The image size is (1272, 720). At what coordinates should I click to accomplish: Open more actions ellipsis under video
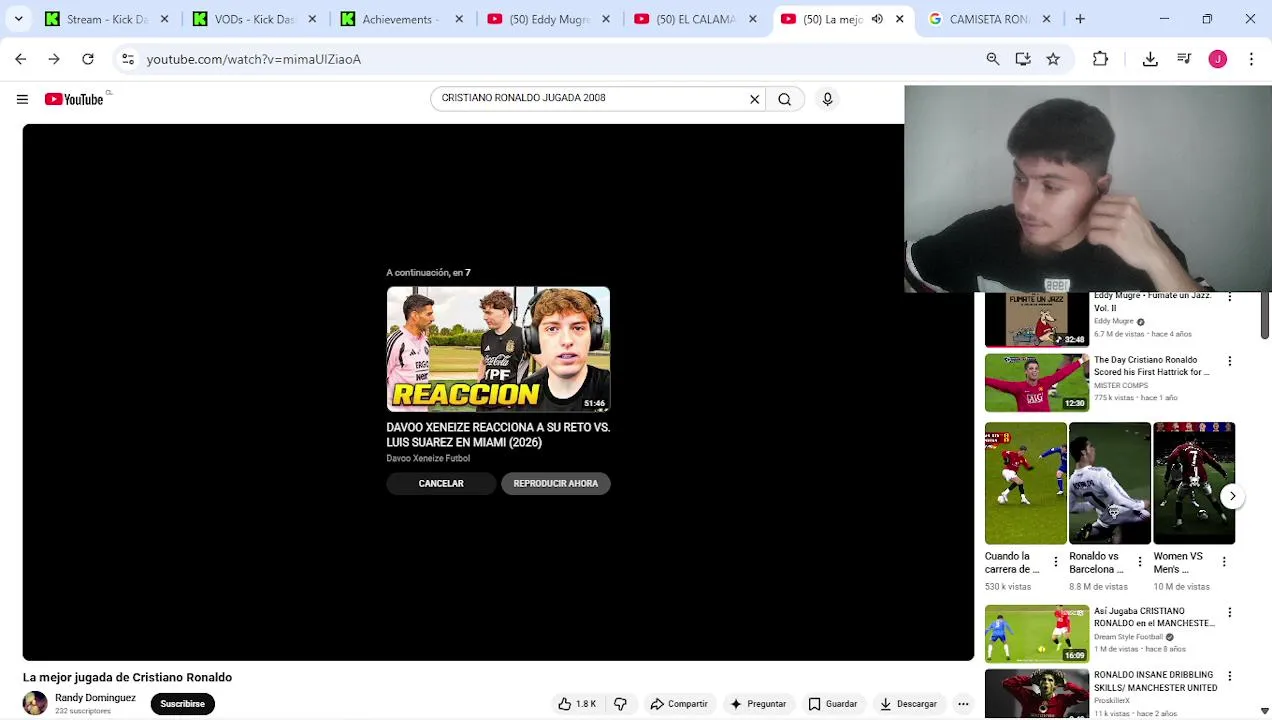click(x=963, y=704)
